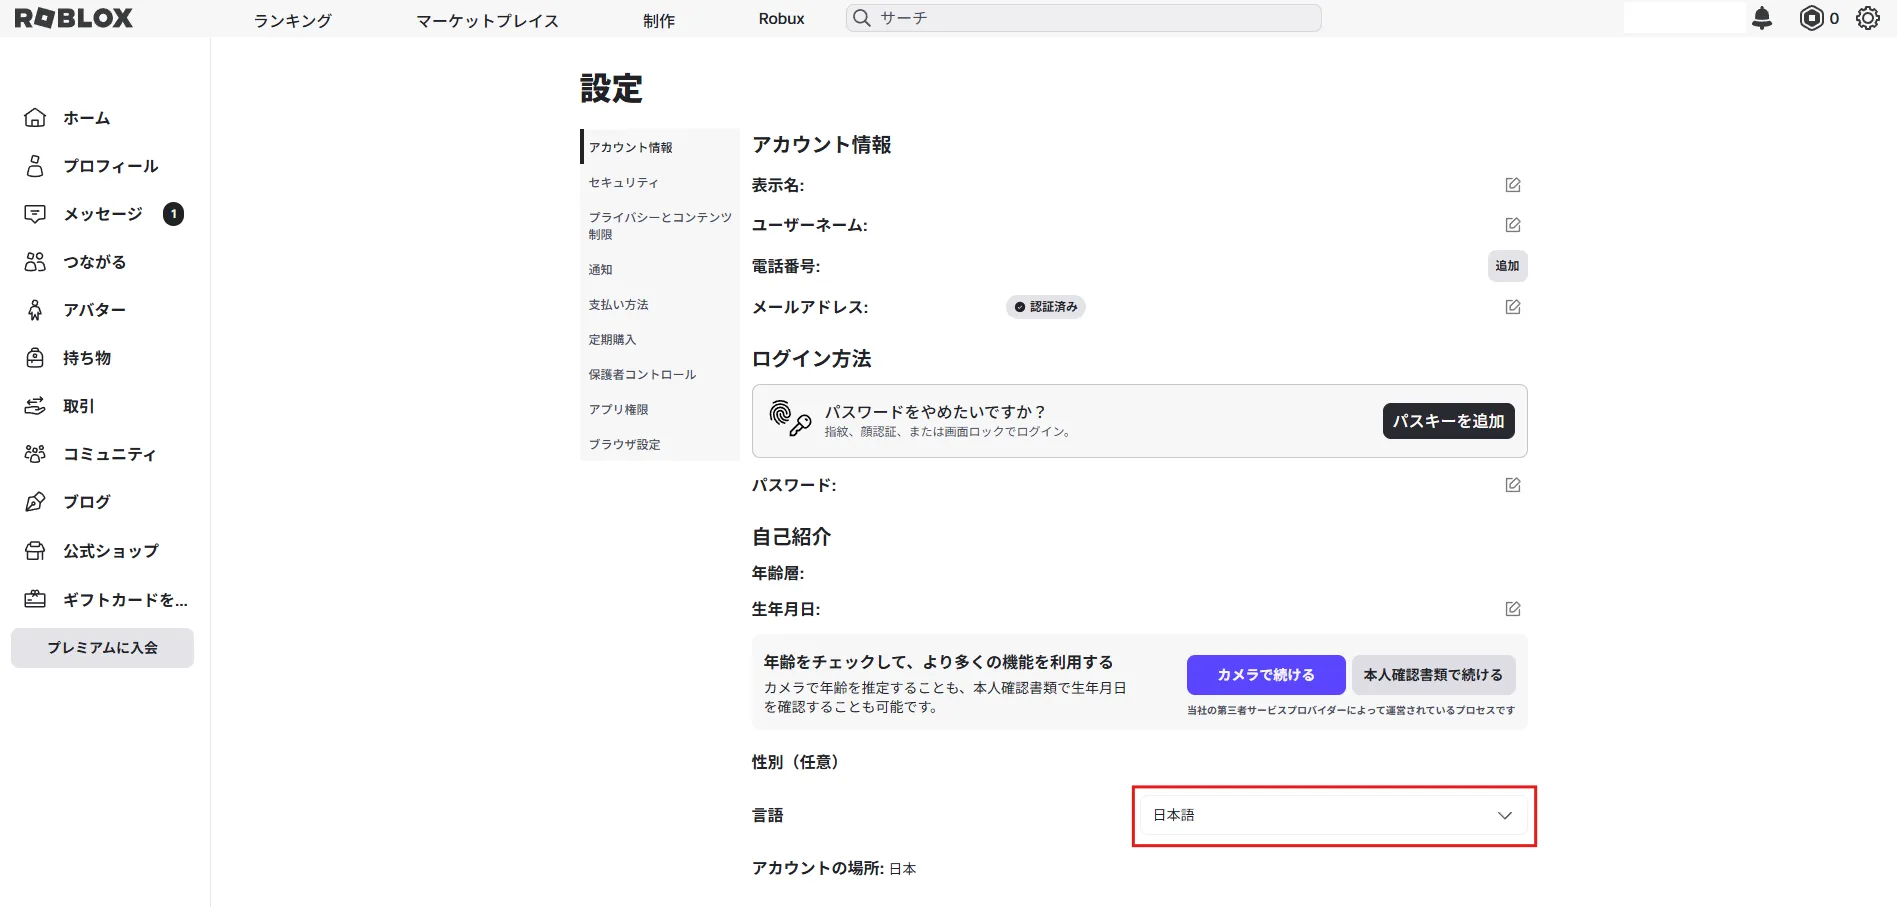Image resolution: width=1897 pixels, height=907 pixels.
Task: Click the カメラで続ける button
Action: click(1266, 675)
